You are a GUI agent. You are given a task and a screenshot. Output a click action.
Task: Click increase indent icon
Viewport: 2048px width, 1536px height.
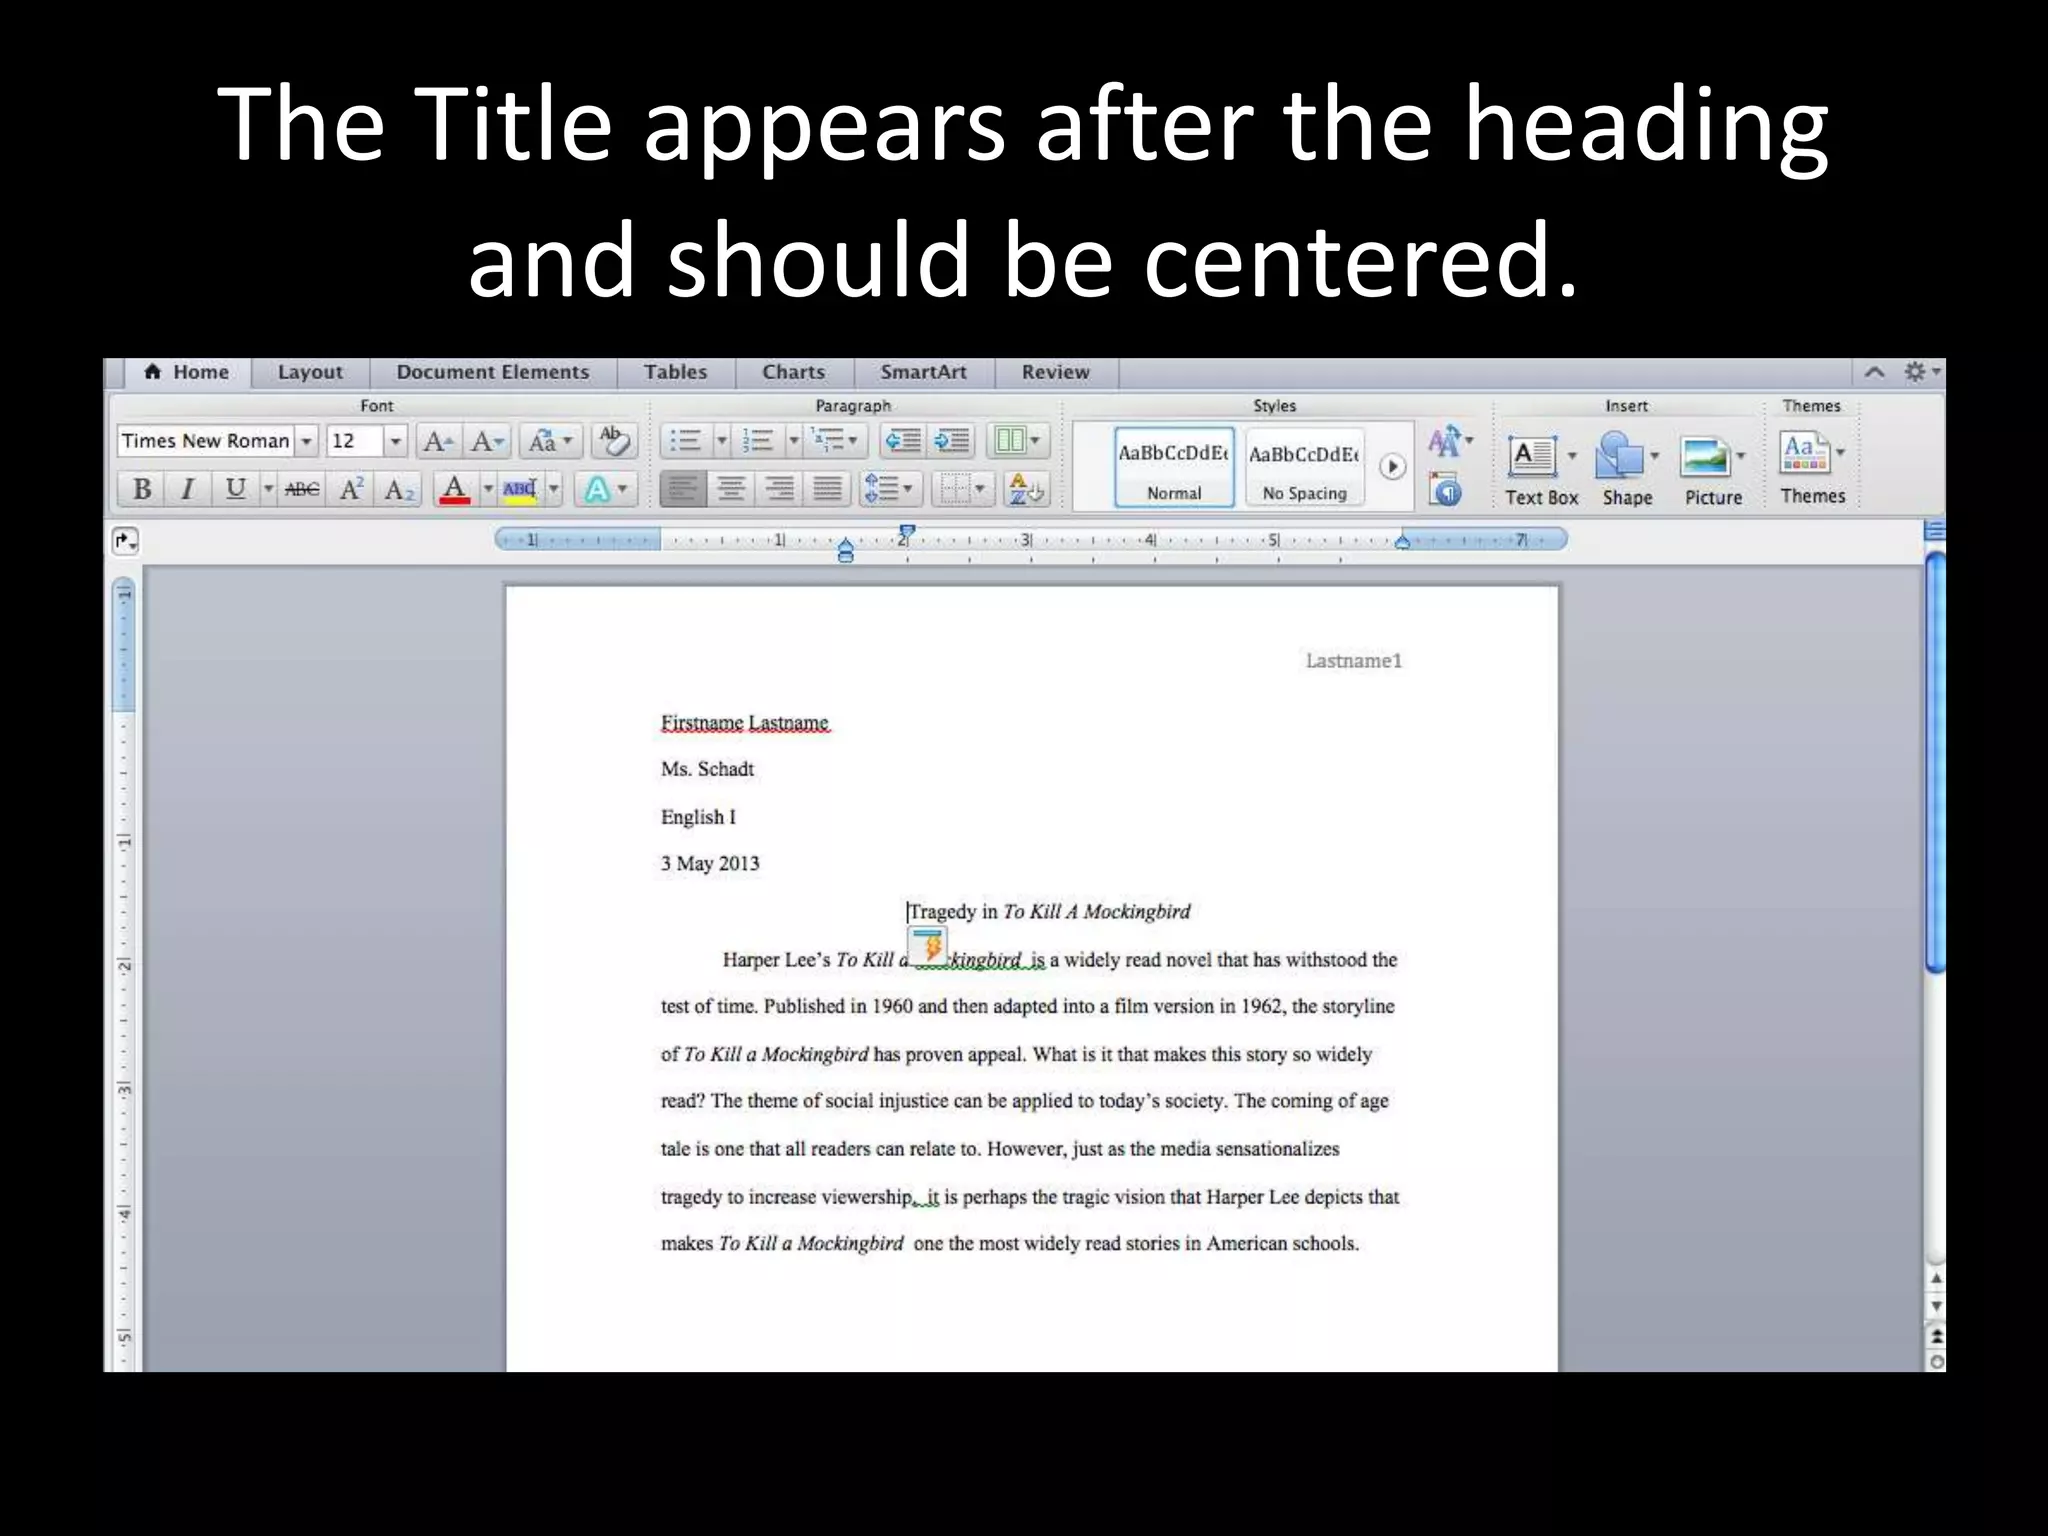[x=951, y=441]
